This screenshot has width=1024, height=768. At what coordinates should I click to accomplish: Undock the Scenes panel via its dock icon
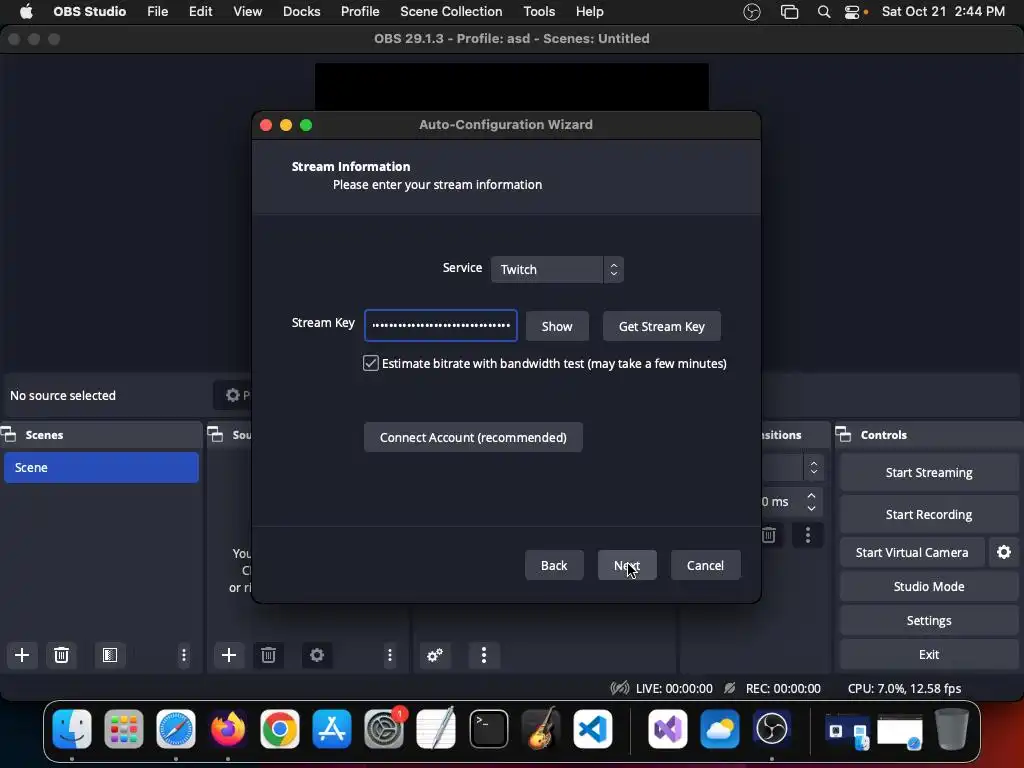8,434
